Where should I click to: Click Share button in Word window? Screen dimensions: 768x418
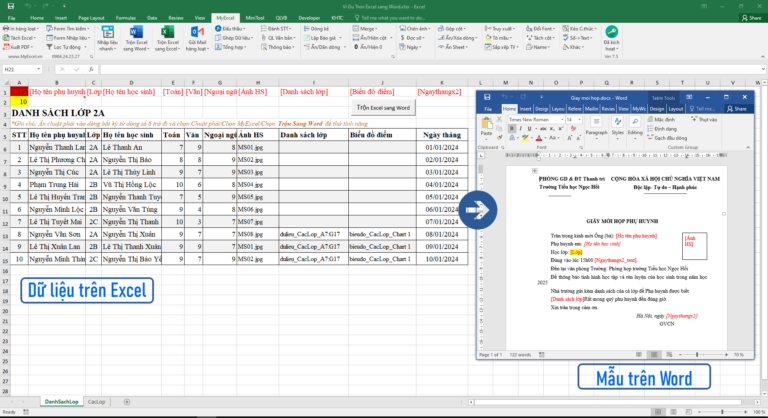[737, 109]
